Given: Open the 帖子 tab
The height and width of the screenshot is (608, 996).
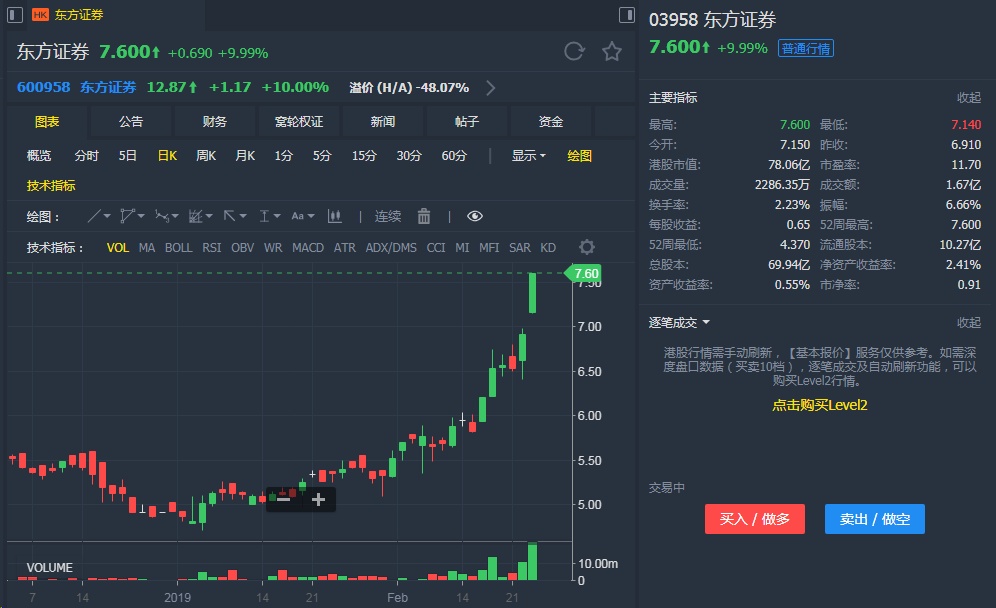Looking at the screenshot, I should pos(467,121).
